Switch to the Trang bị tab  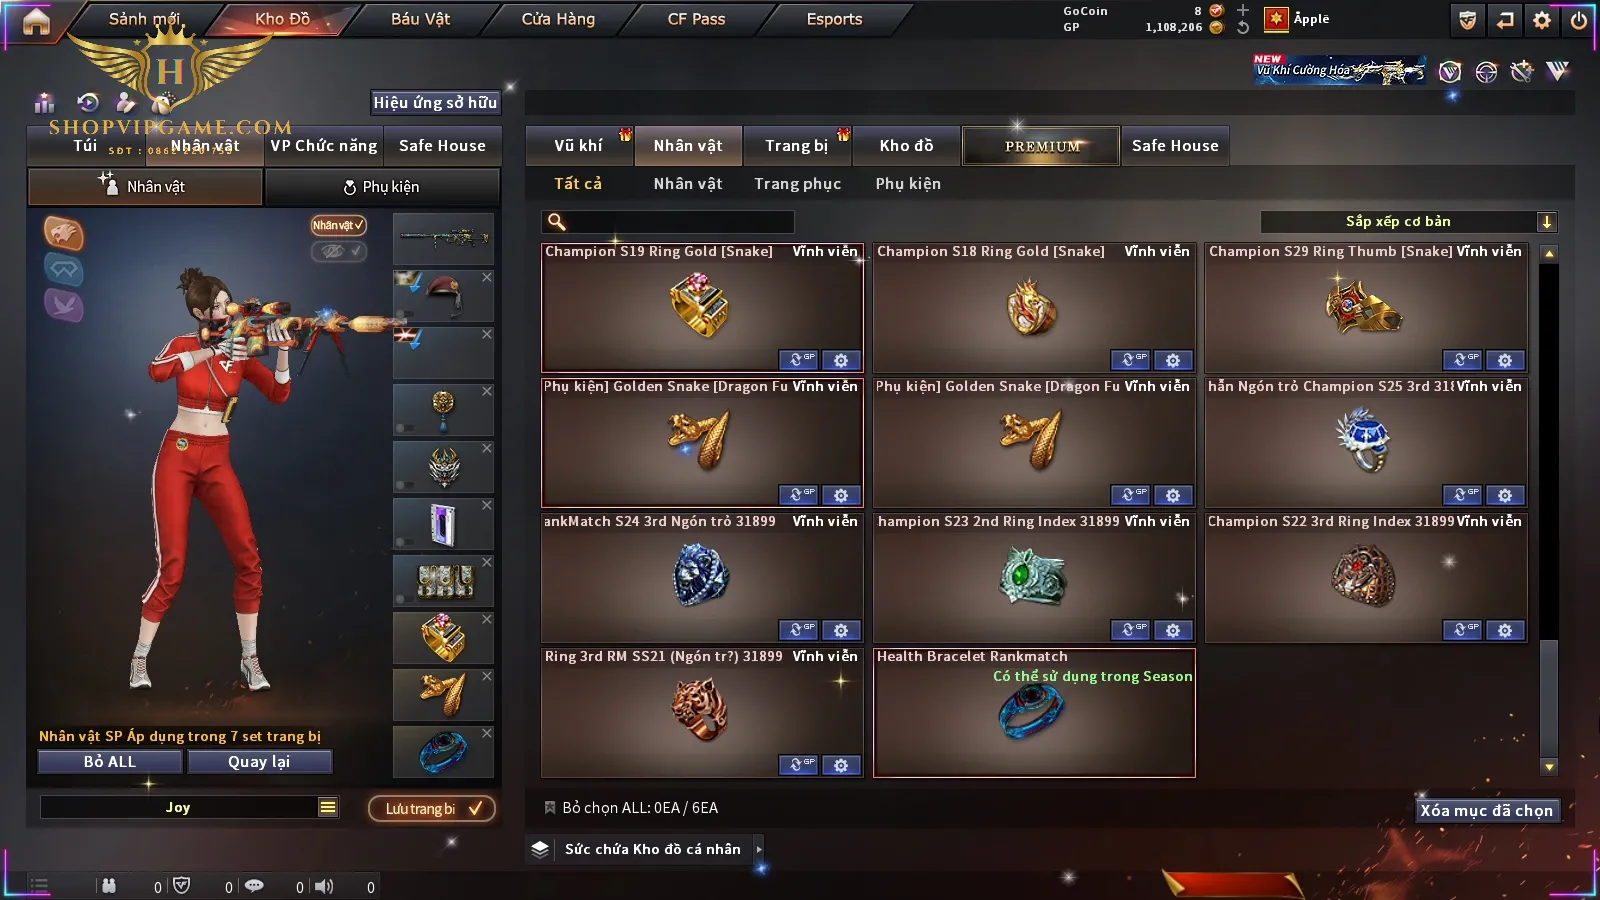pyautogui.click(x=797, y=146)
